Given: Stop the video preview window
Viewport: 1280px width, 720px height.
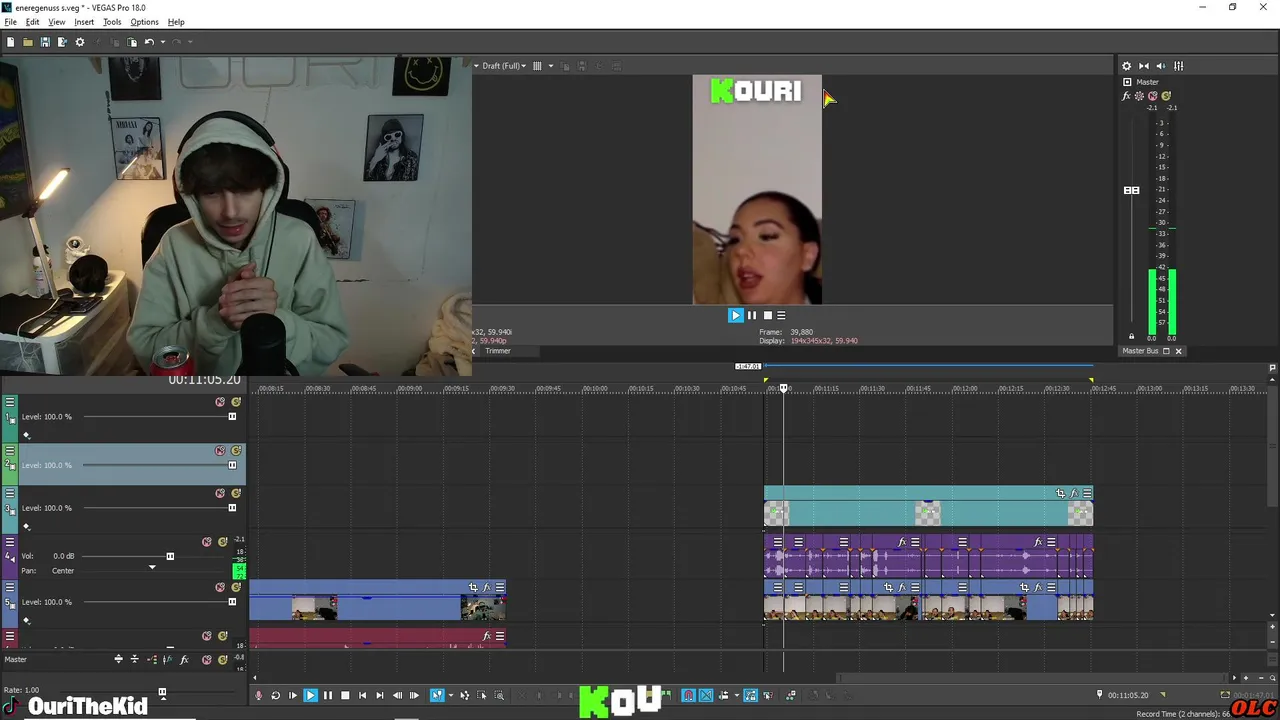Looking at the screenshot, I should pyautogui.click(x=768, y=315).
